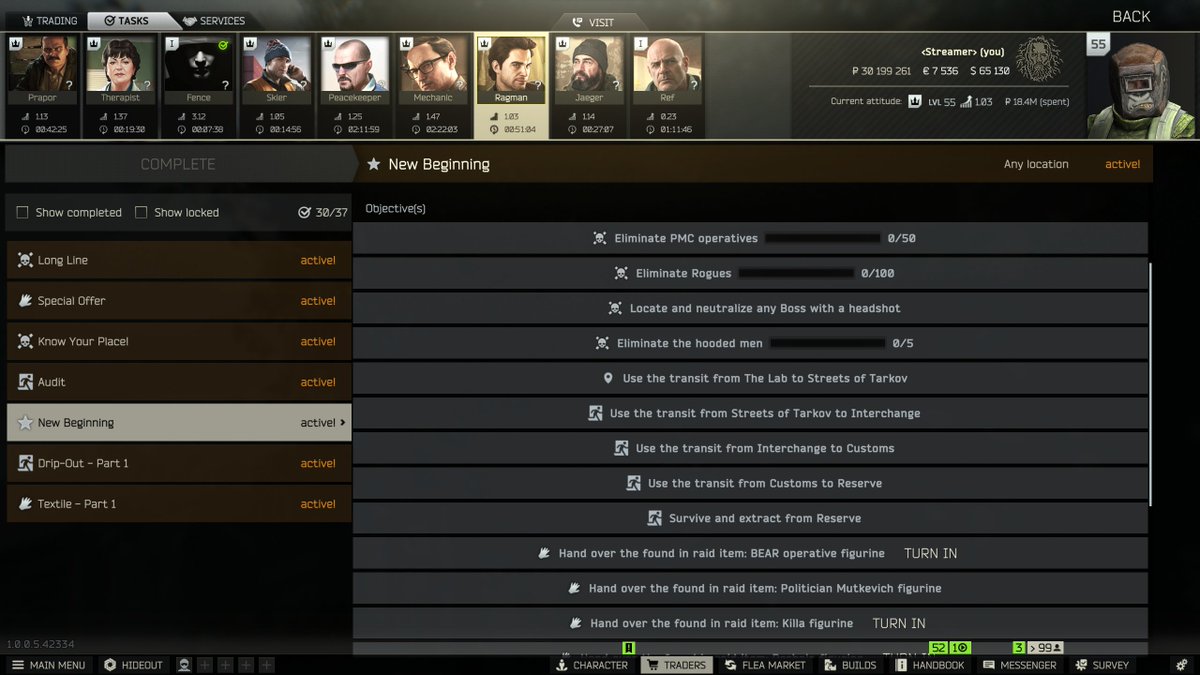
Task: Click the skull icon beside Know Your Place!
Action: (x=25, y=341)
